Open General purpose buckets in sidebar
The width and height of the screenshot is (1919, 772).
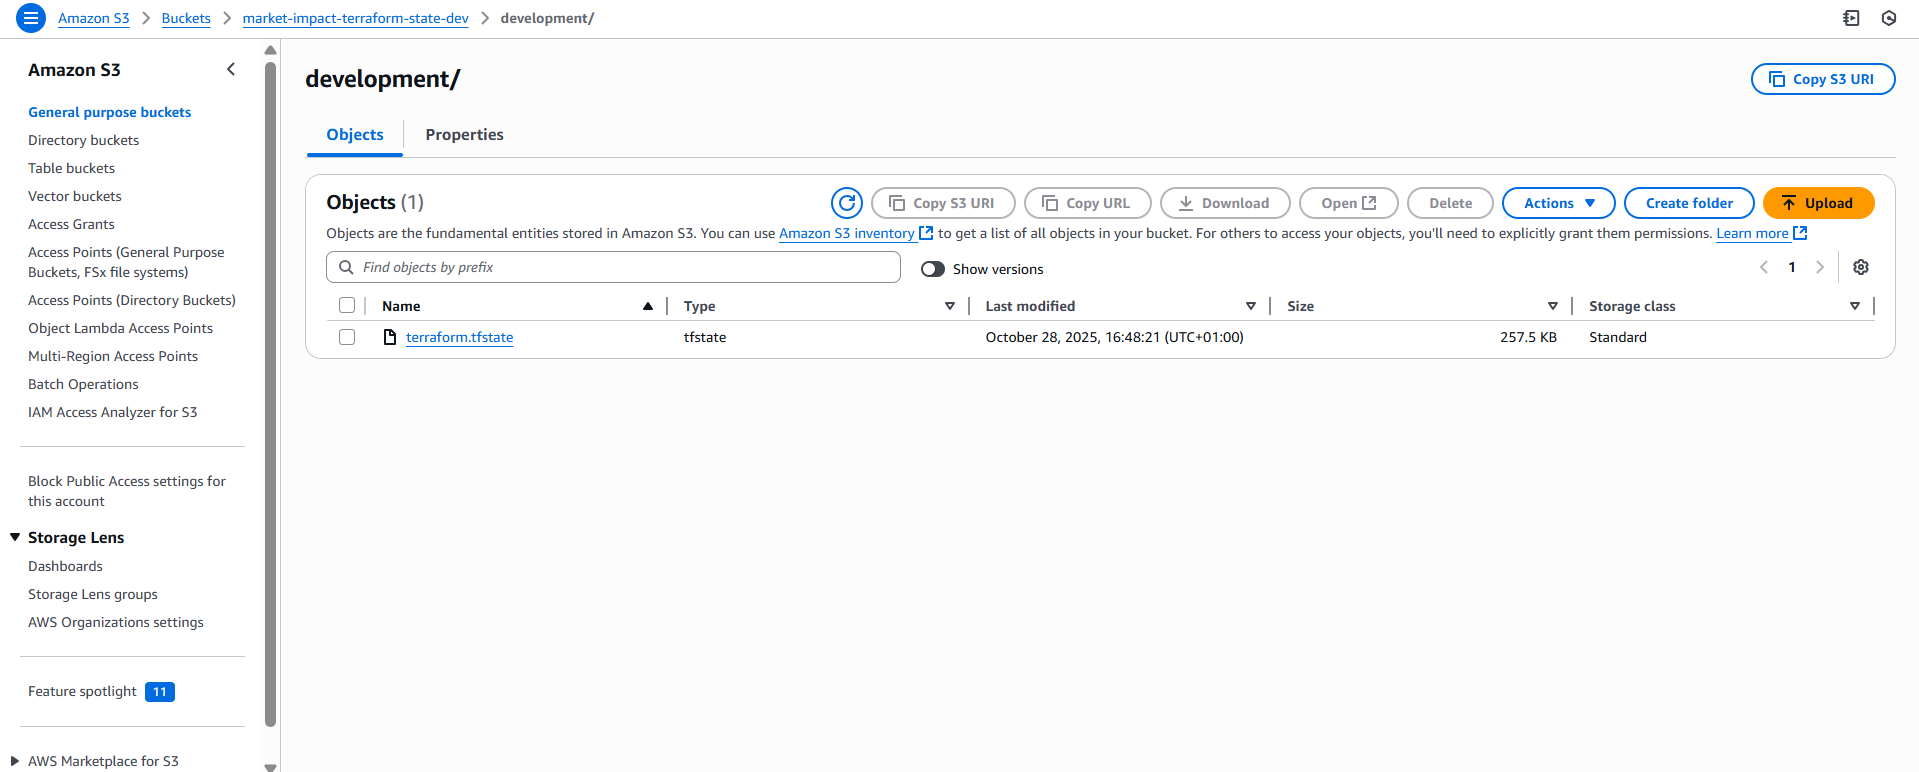pyautogui.click(x=109, y=112)
